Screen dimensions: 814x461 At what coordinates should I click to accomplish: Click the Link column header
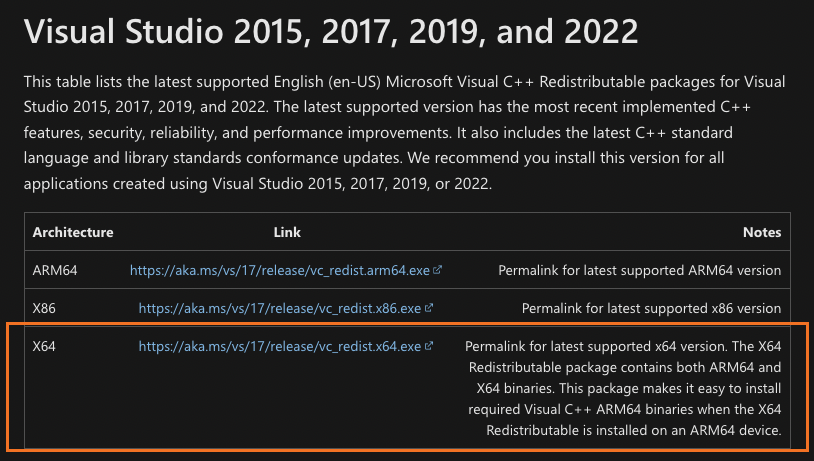pyautogui.click(x=287, y=232)
